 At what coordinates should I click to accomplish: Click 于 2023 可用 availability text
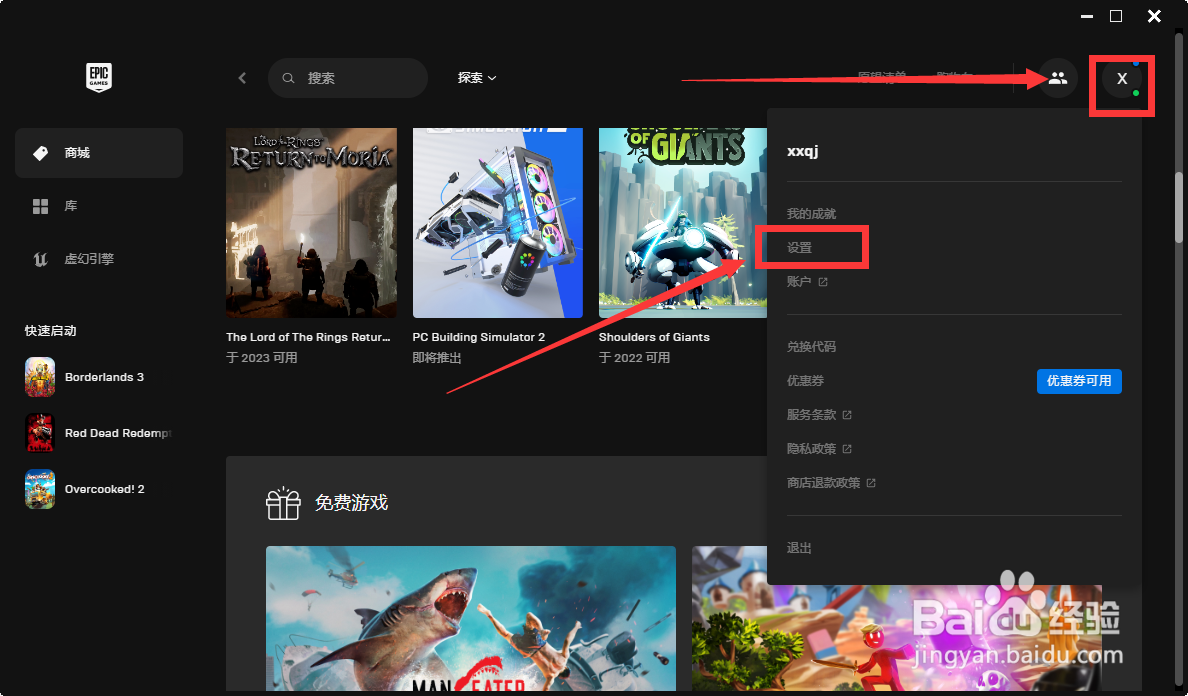tap(261, 357)
